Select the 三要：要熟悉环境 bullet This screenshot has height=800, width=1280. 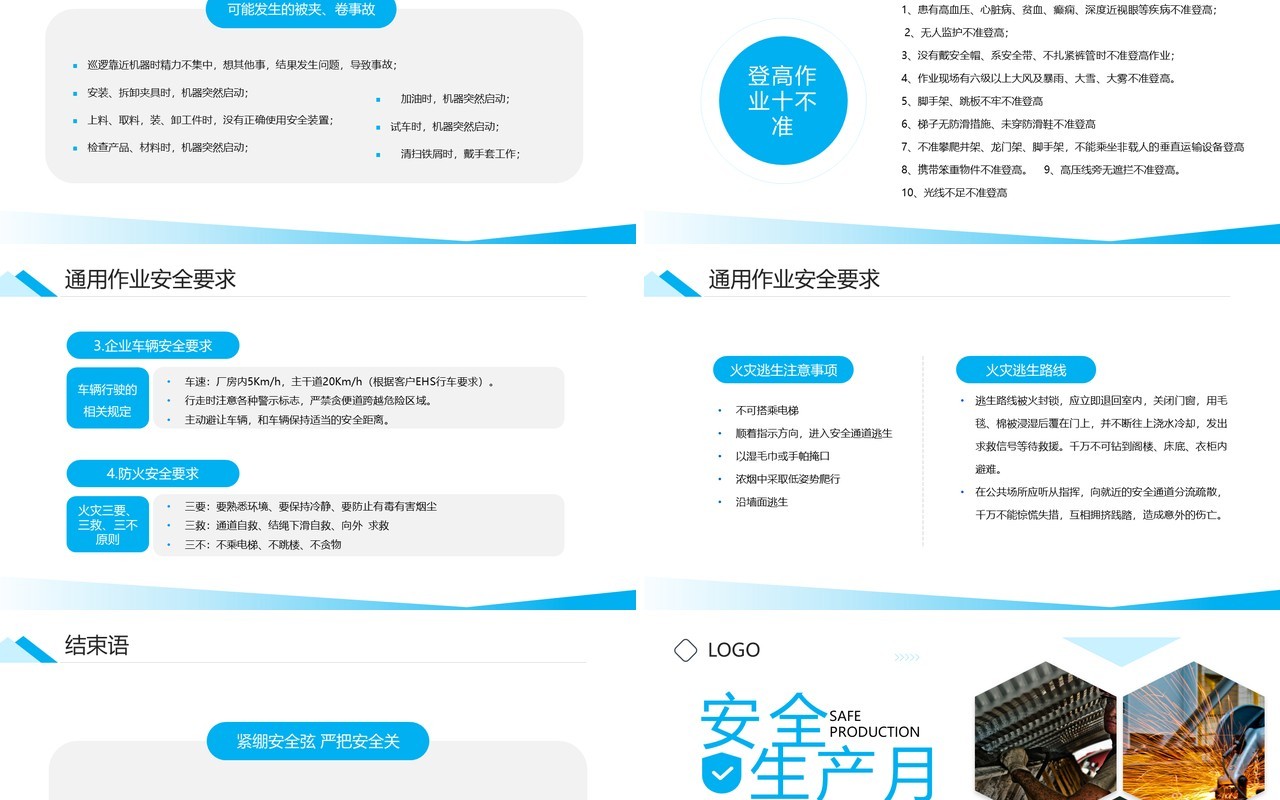pos(310,506)
